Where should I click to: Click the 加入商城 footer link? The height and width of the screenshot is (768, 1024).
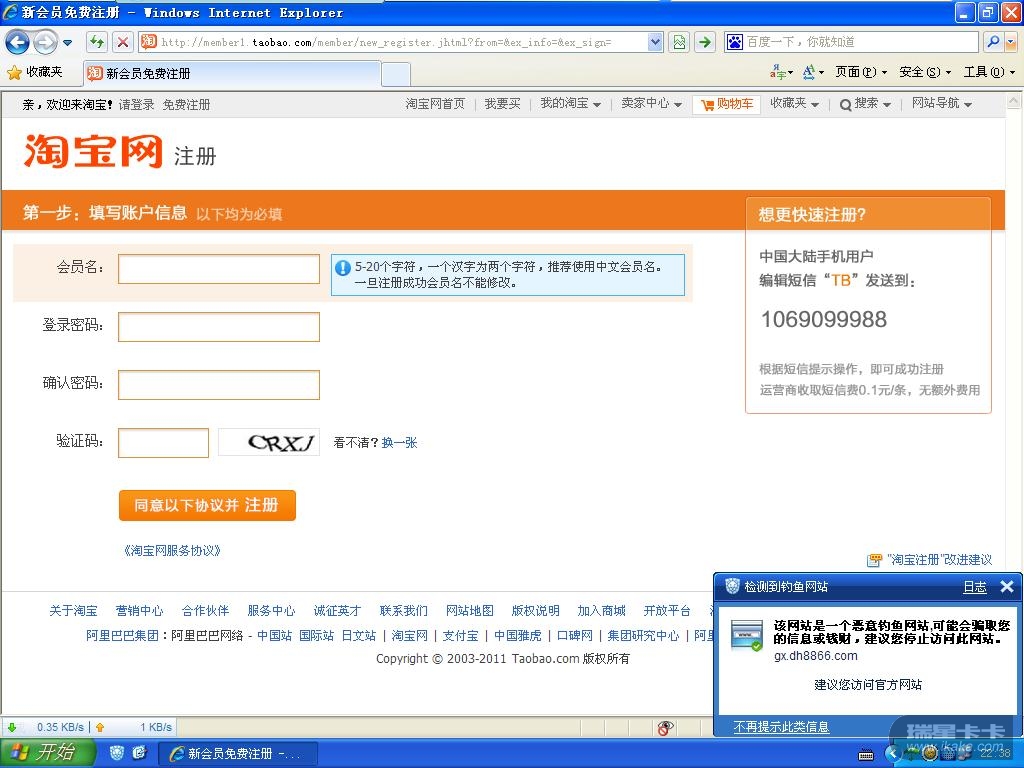[x=601, y=611]
